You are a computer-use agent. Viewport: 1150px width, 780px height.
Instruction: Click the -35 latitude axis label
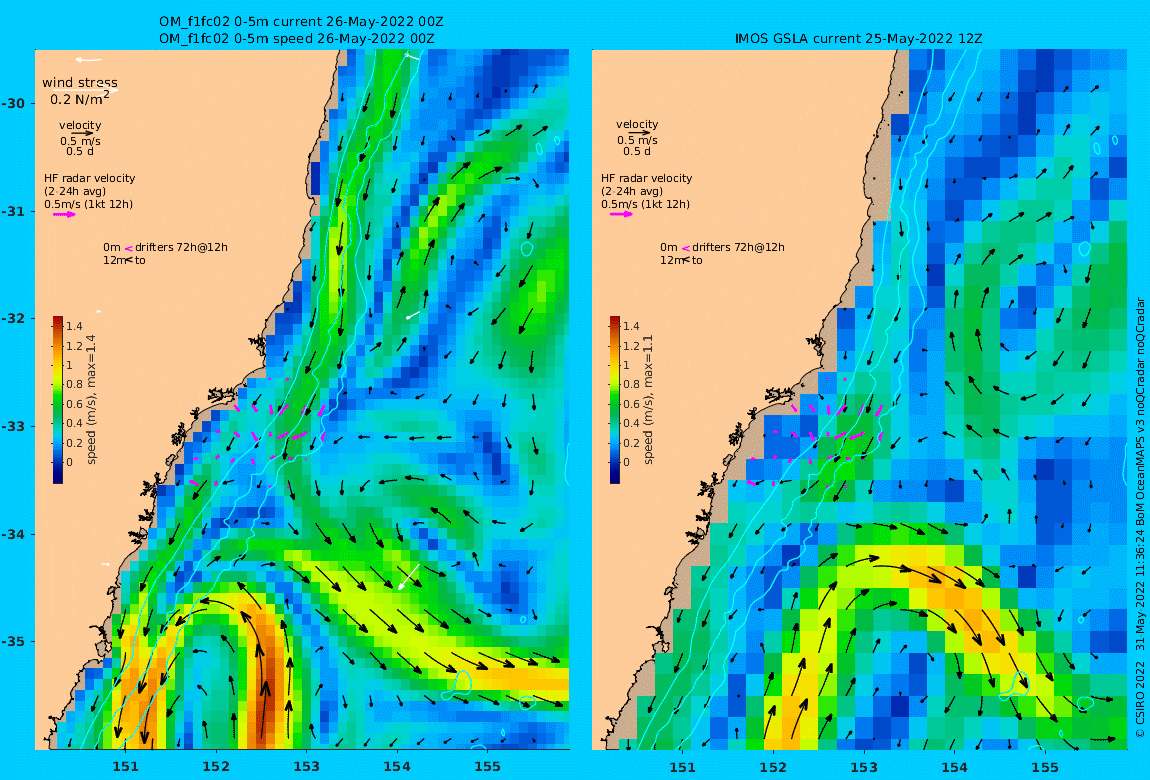[12, 642]
